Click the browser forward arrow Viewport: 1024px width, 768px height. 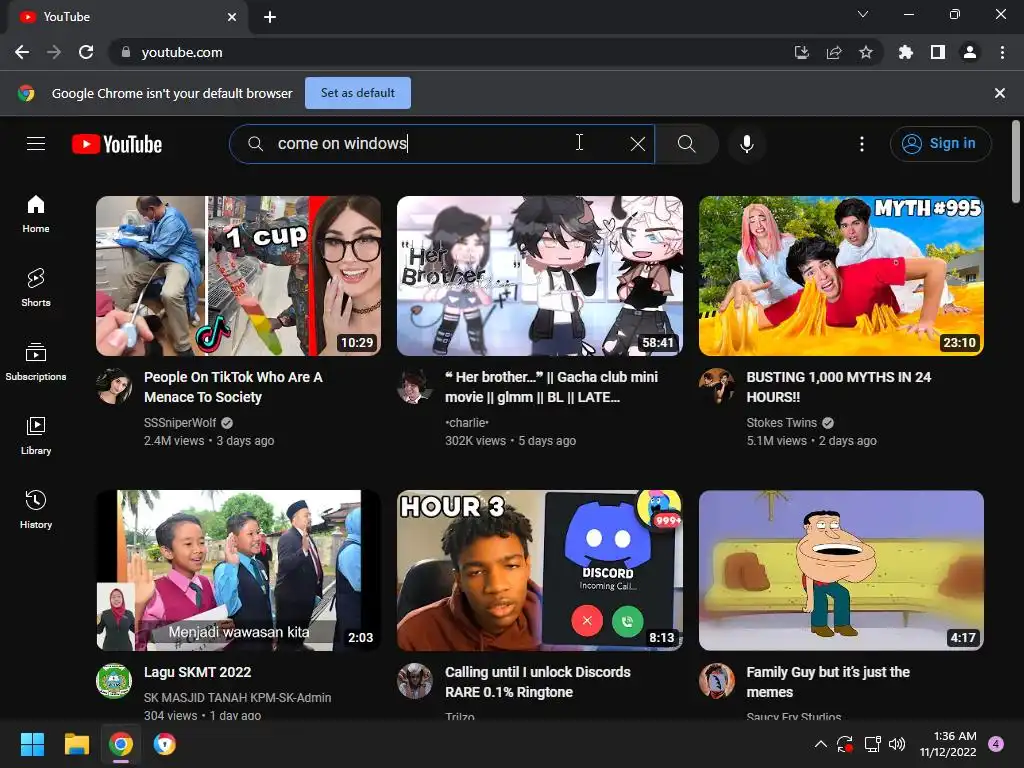(54, 52)
